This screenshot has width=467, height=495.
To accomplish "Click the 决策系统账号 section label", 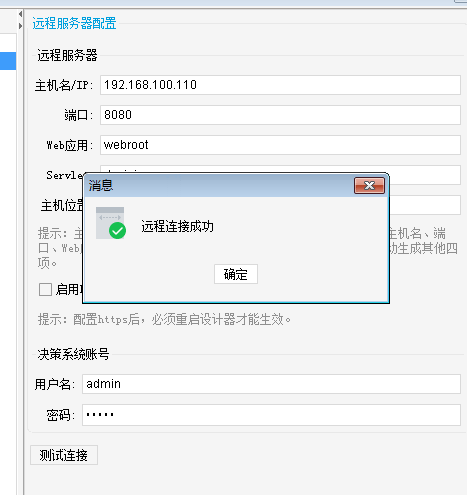I will tap(73, 354).
